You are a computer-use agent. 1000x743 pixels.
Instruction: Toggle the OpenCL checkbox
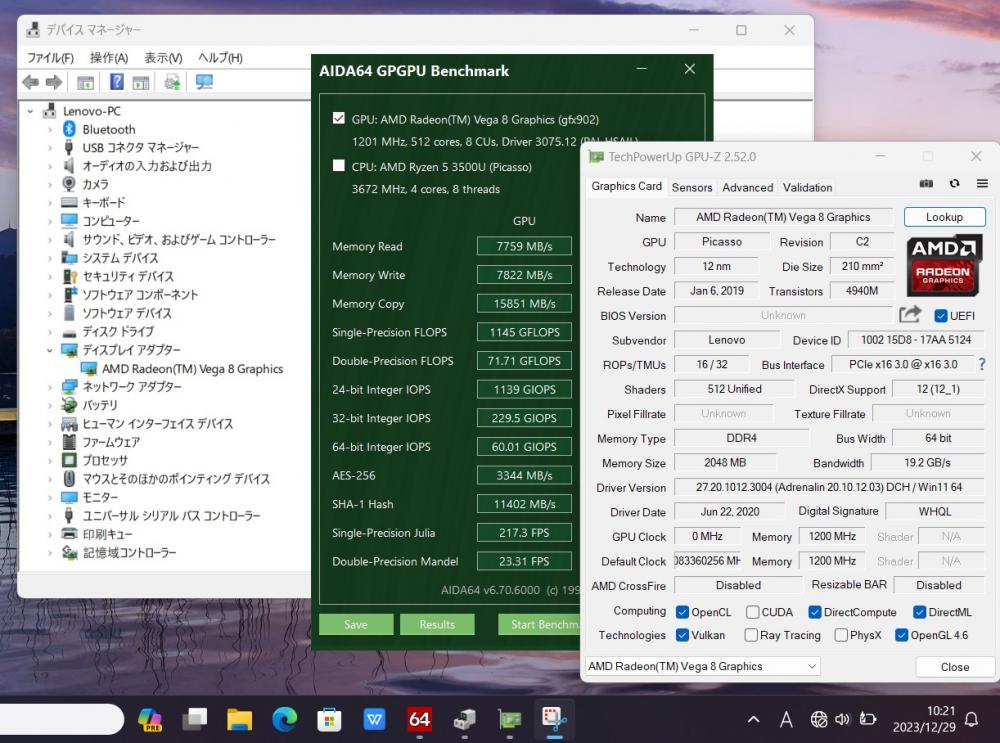tap(682, 612)
